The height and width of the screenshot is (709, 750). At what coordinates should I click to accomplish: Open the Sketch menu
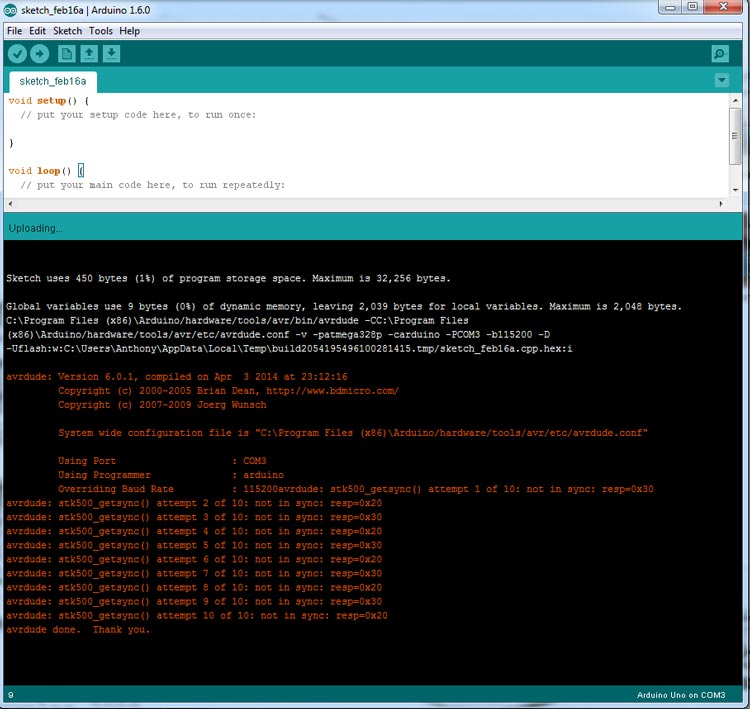click(67, 31)
